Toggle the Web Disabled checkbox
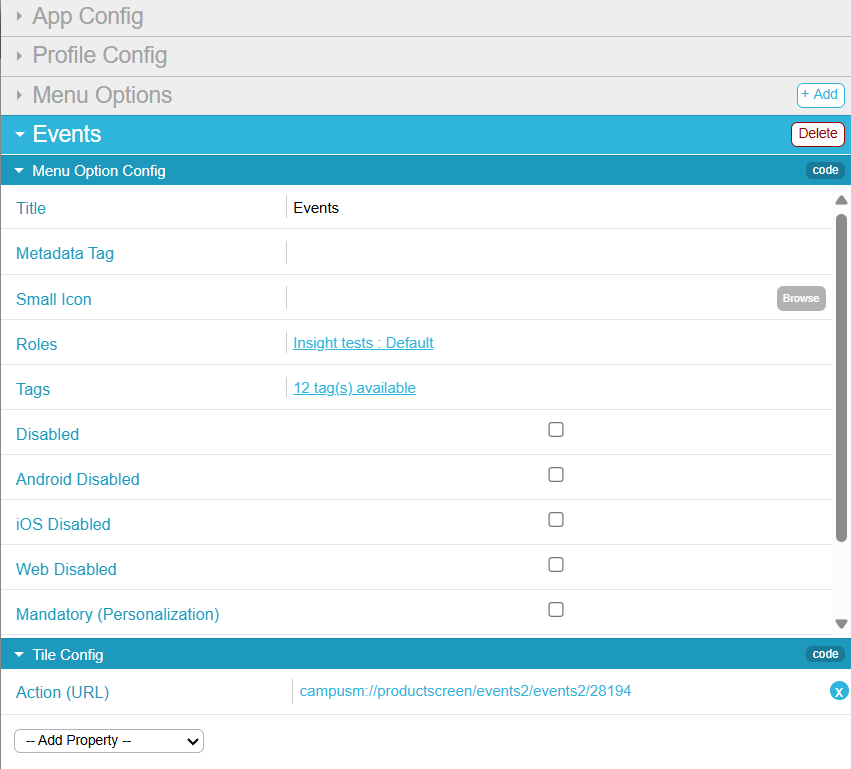This screenshot has width=851, height=769. tap(556, 565)
